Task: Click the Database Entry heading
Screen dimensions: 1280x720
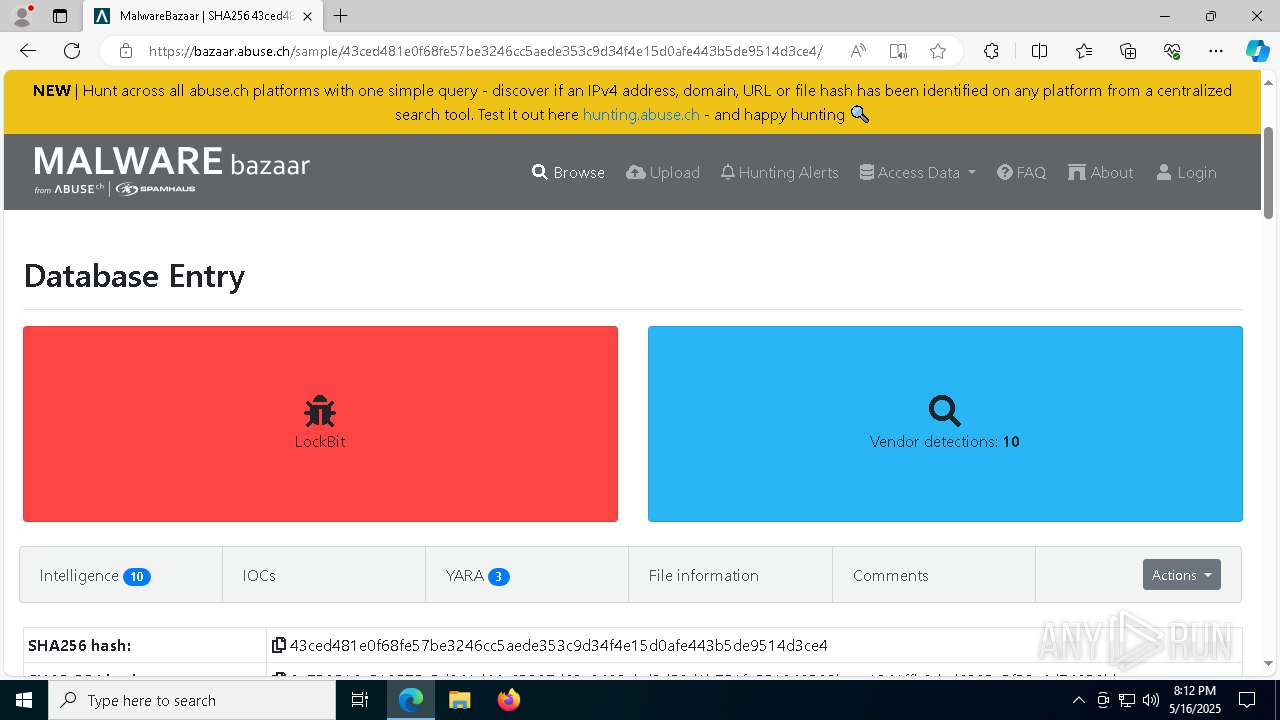Action: coord(134,276)
